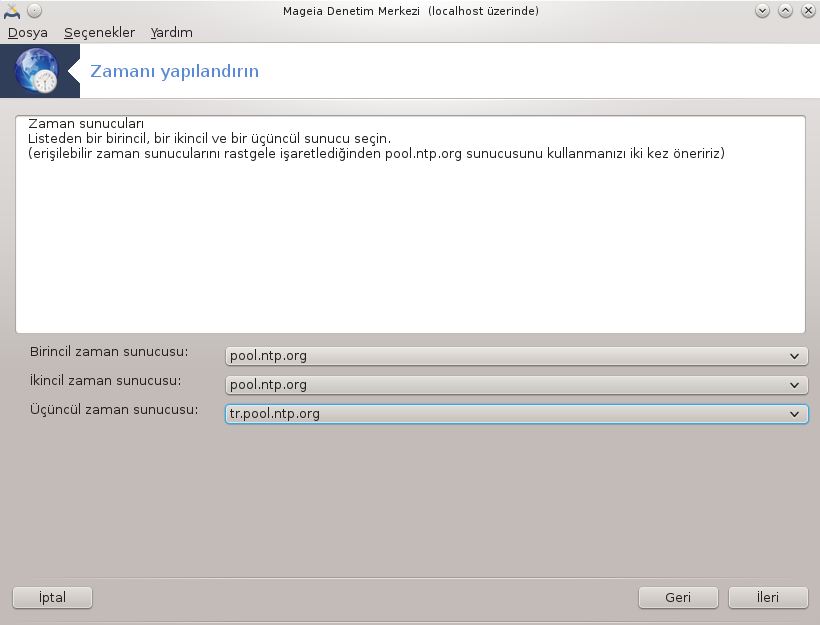820x625 pixels.
Task: Click the Birincil zaman sunucusu label
Action: click(109, 351)
